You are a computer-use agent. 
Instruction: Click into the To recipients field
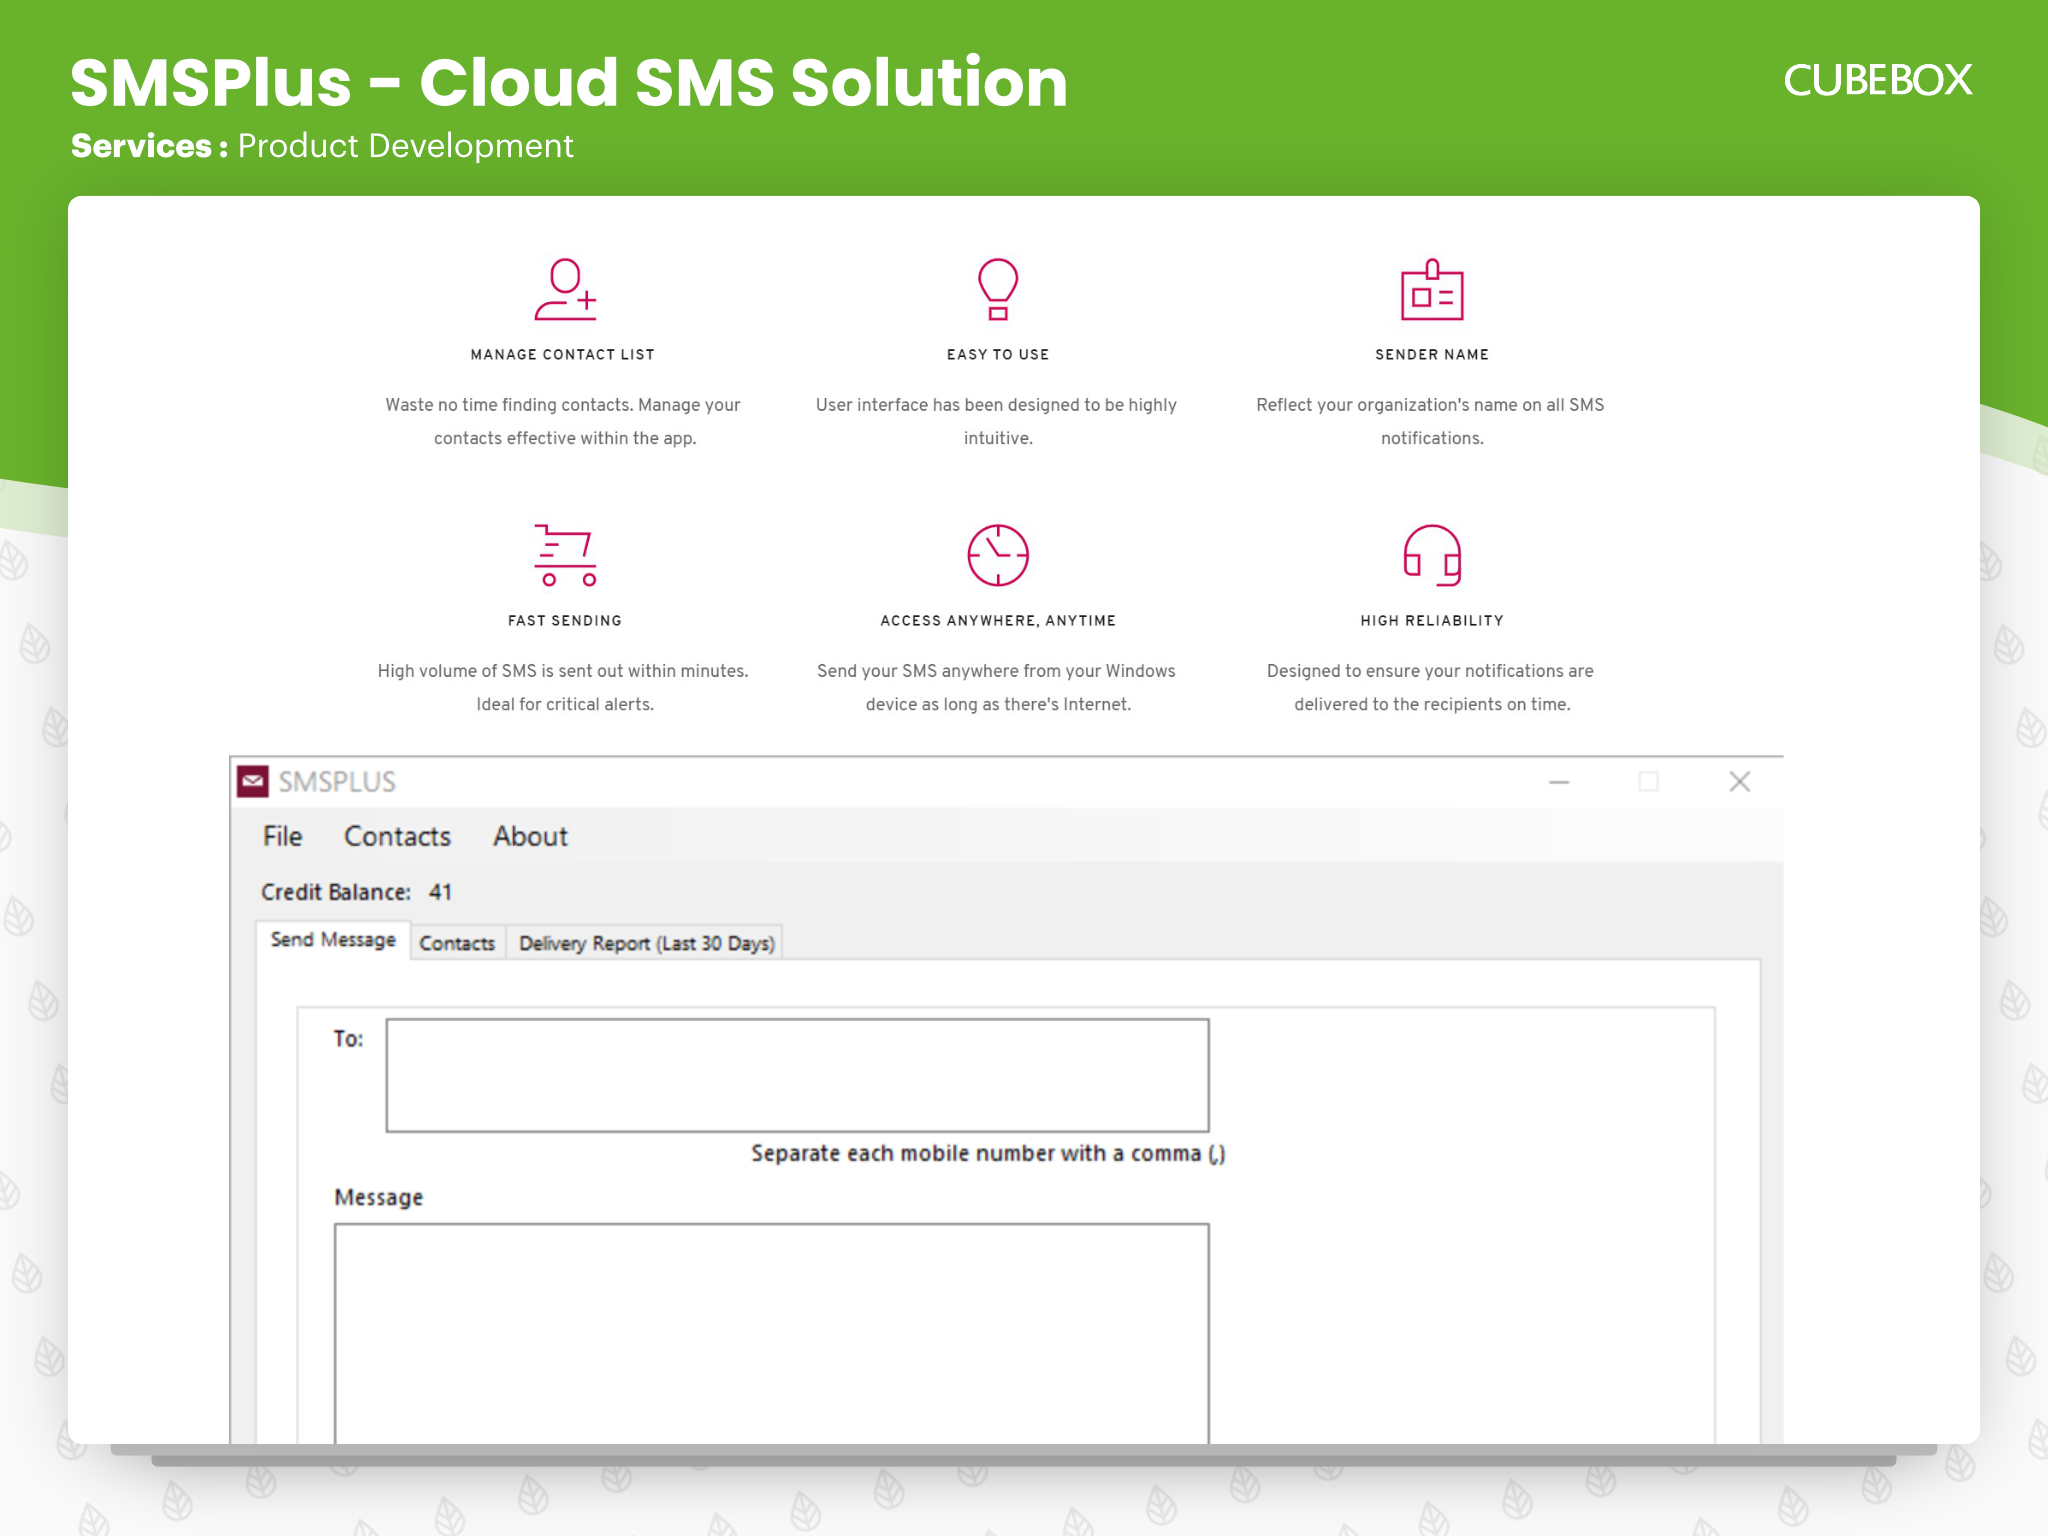[x=797, y=1075]
